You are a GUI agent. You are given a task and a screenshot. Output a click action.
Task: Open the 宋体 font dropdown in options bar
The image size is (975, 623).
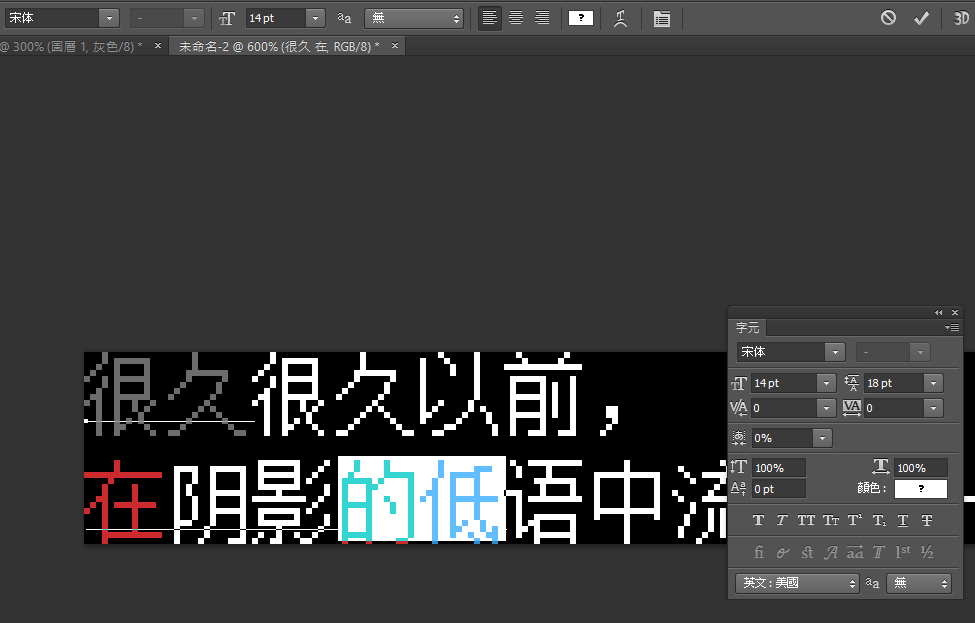[x=109, y=19]
